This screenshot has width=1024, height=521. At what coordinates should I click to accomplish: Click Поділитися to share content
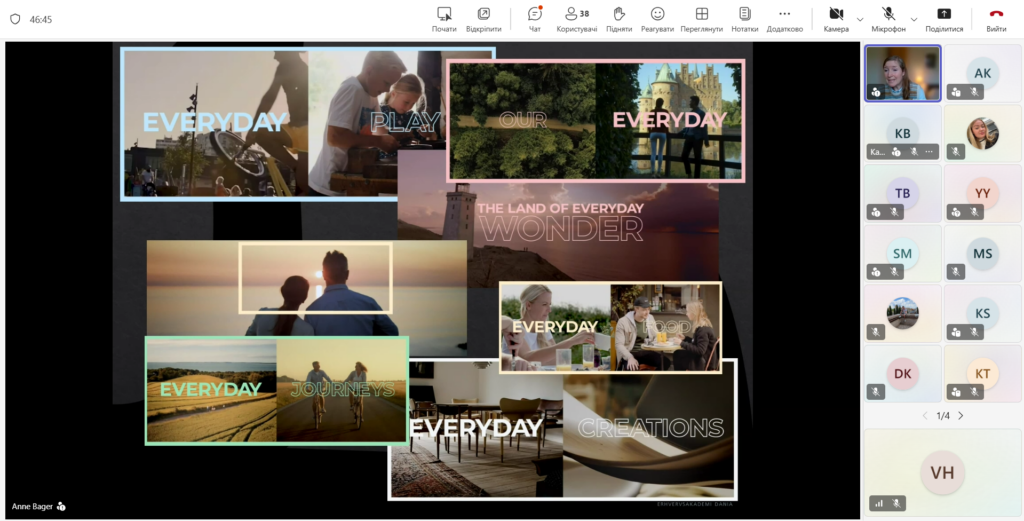click(944, 18)
